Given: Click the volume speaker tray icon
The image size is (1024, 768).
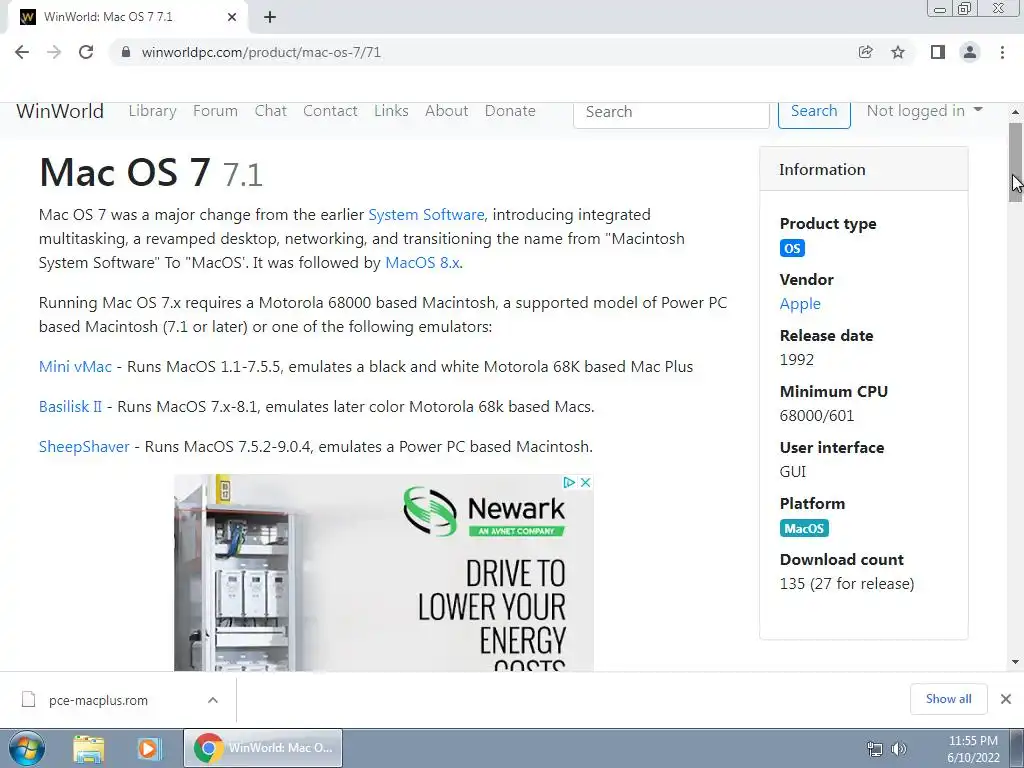Looking at the screenshot, I should 899,749.
